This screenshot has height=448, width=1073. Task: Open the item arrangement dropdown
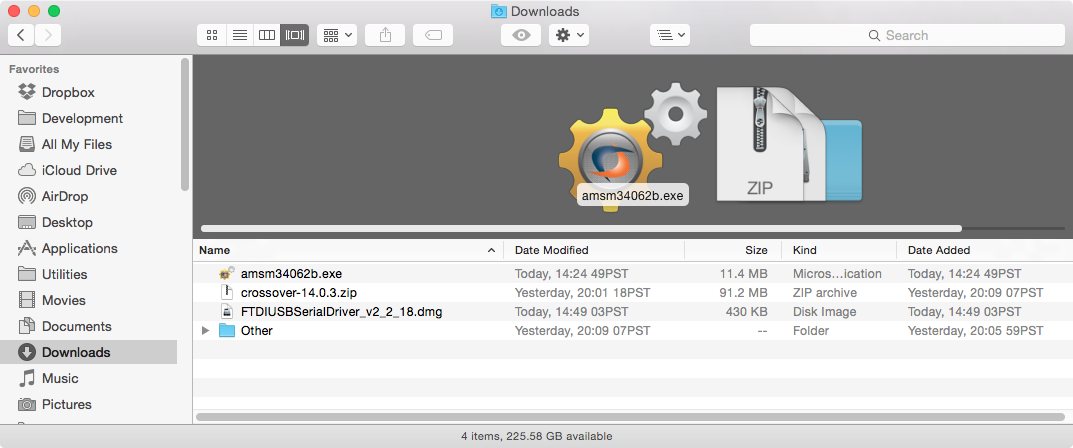coord(337,36)
